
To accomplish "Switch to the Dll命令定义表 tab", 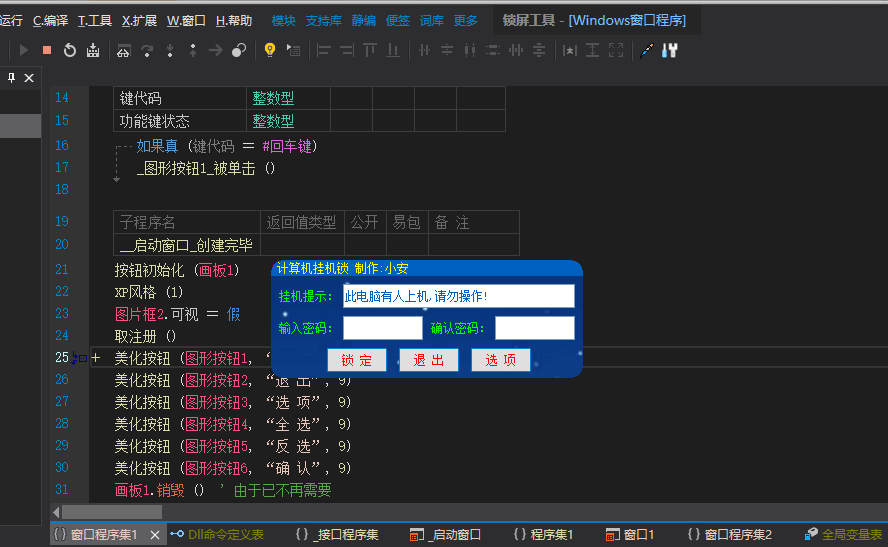I will 217,535.
